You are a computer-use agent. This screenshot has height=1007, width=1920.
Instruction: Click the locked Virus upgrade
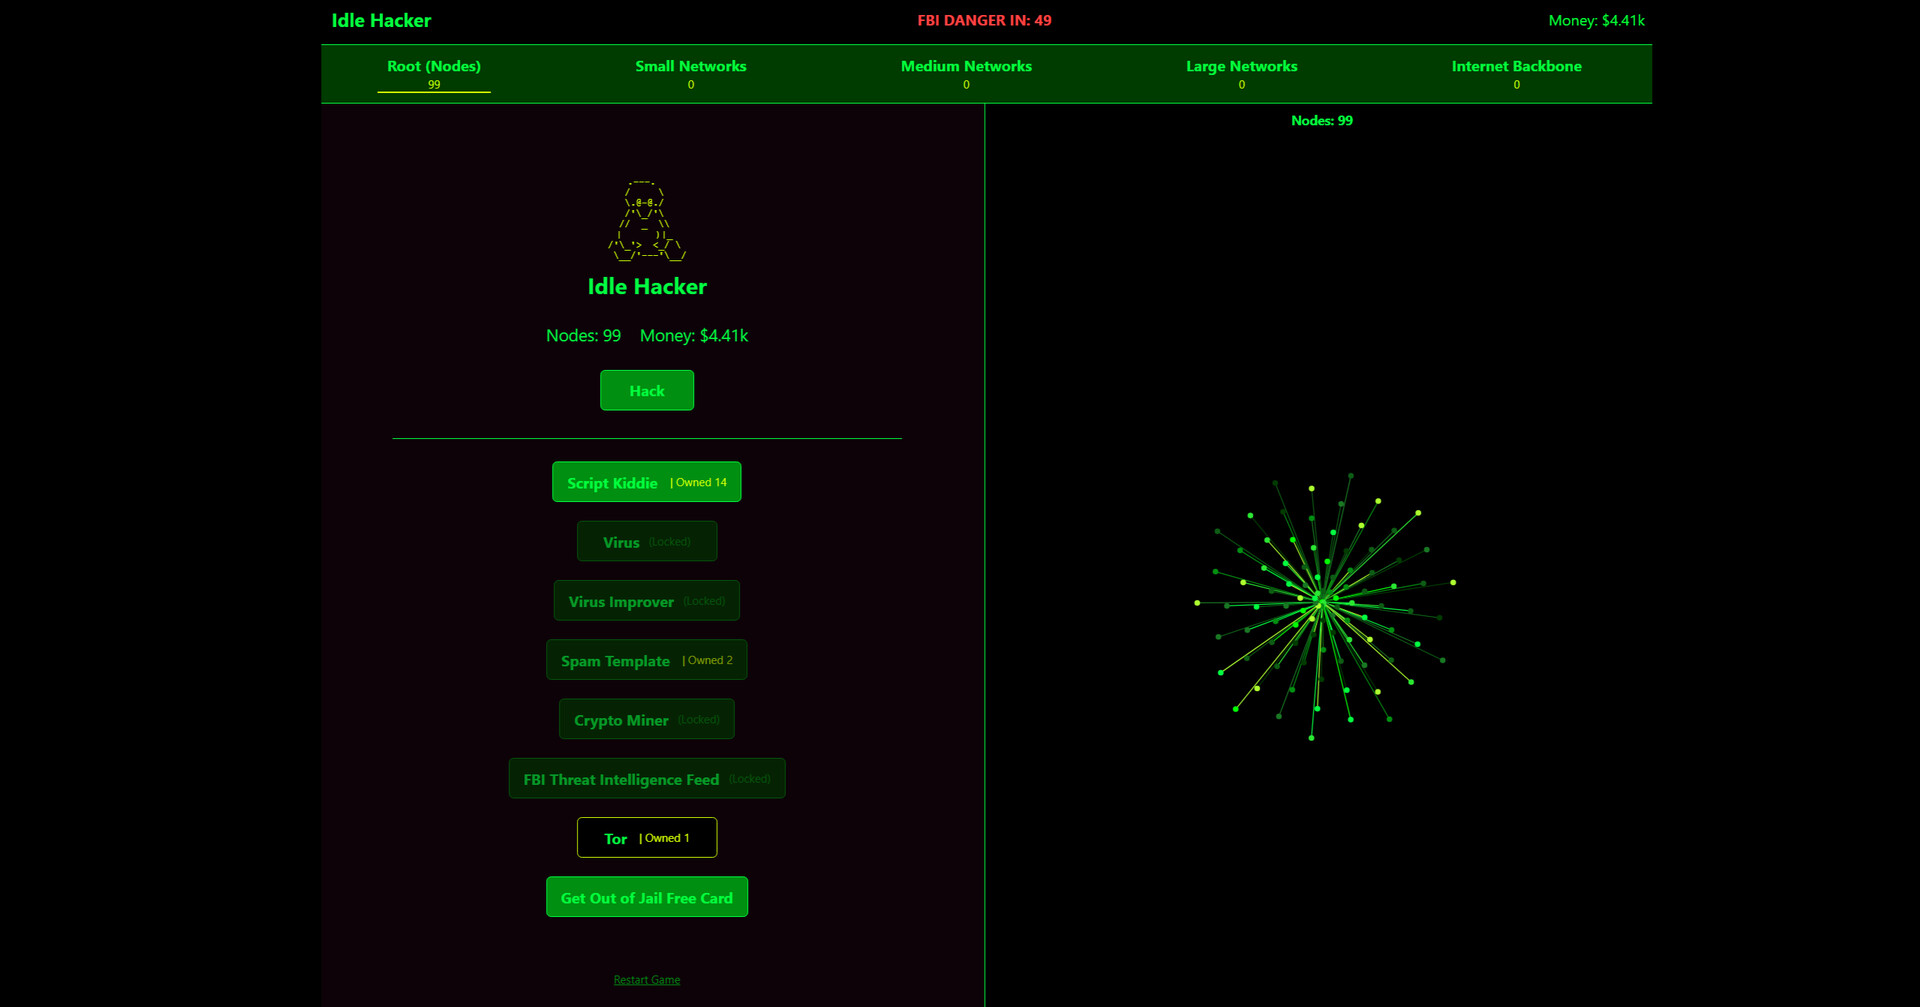point(646,541)
